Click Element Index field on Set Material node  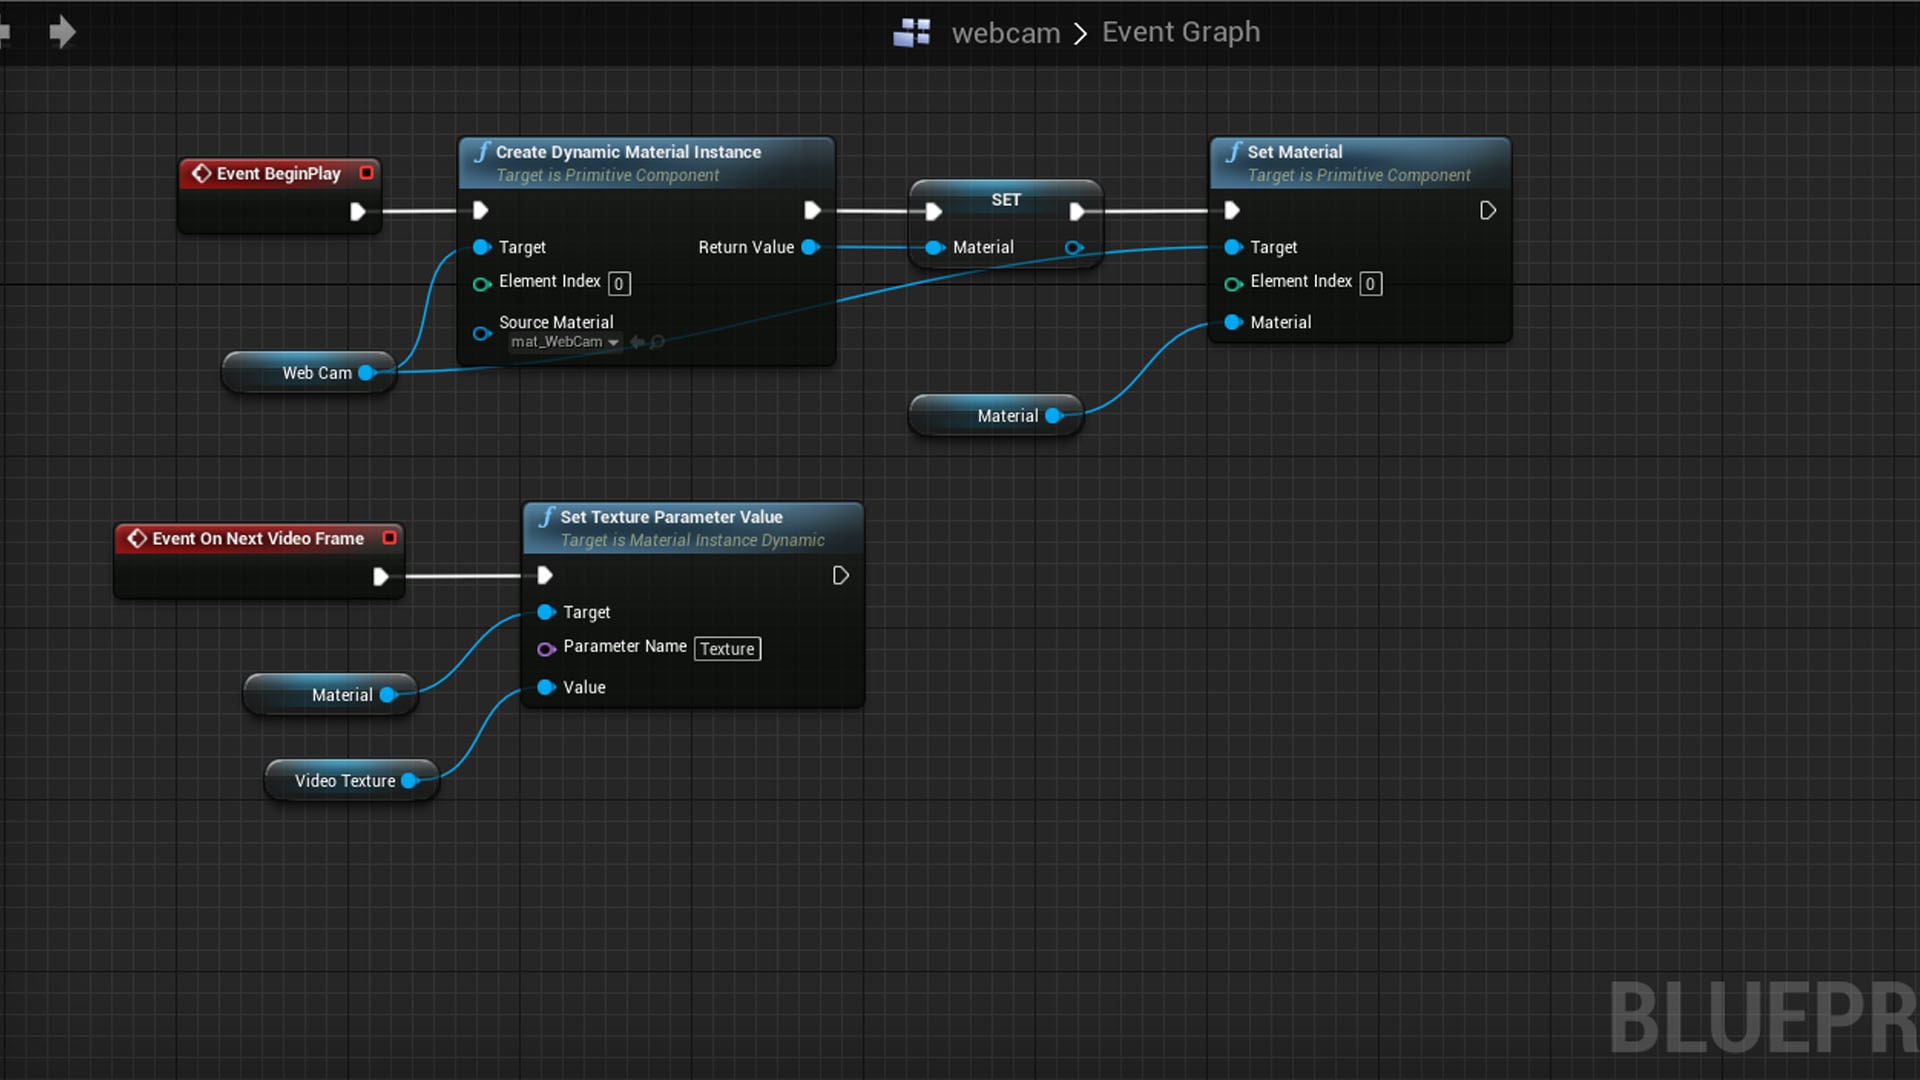tap(1370, 284)
